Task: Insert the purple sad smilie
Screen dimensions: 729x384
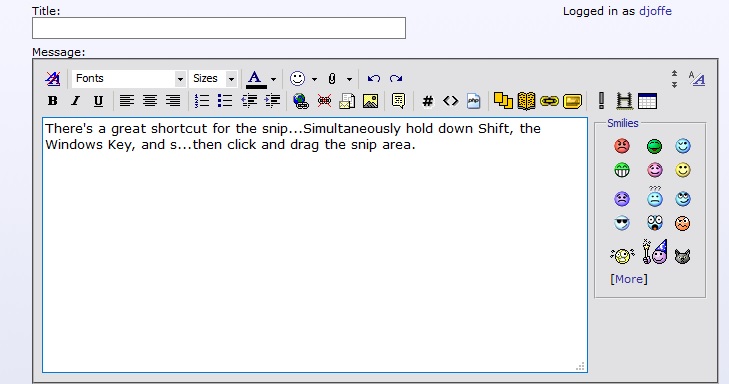Action: click(622, 199)
